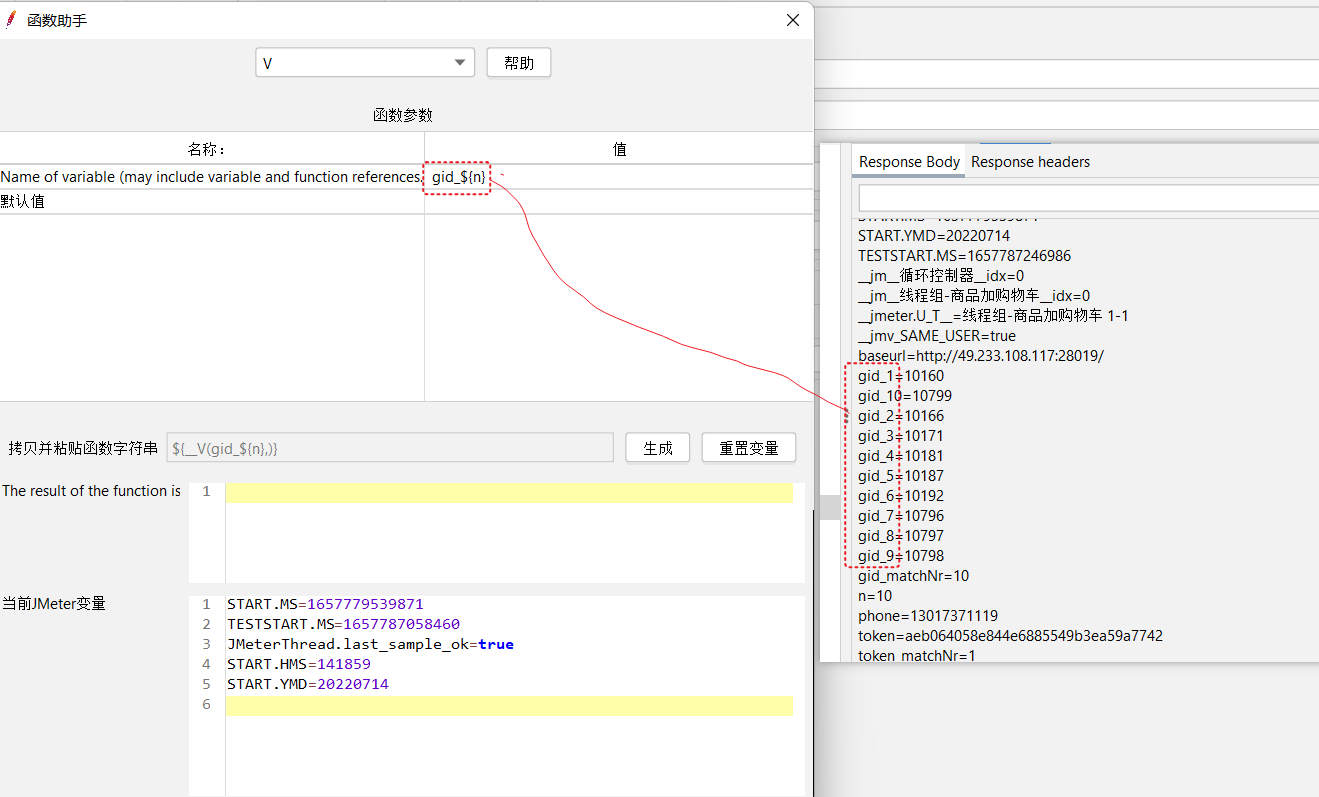Image resolution: width=1319 pixels, height=797 pixels.
Task: Click the __jm__循环控制器__idx=0 line
Action: (x=941, y=276)
